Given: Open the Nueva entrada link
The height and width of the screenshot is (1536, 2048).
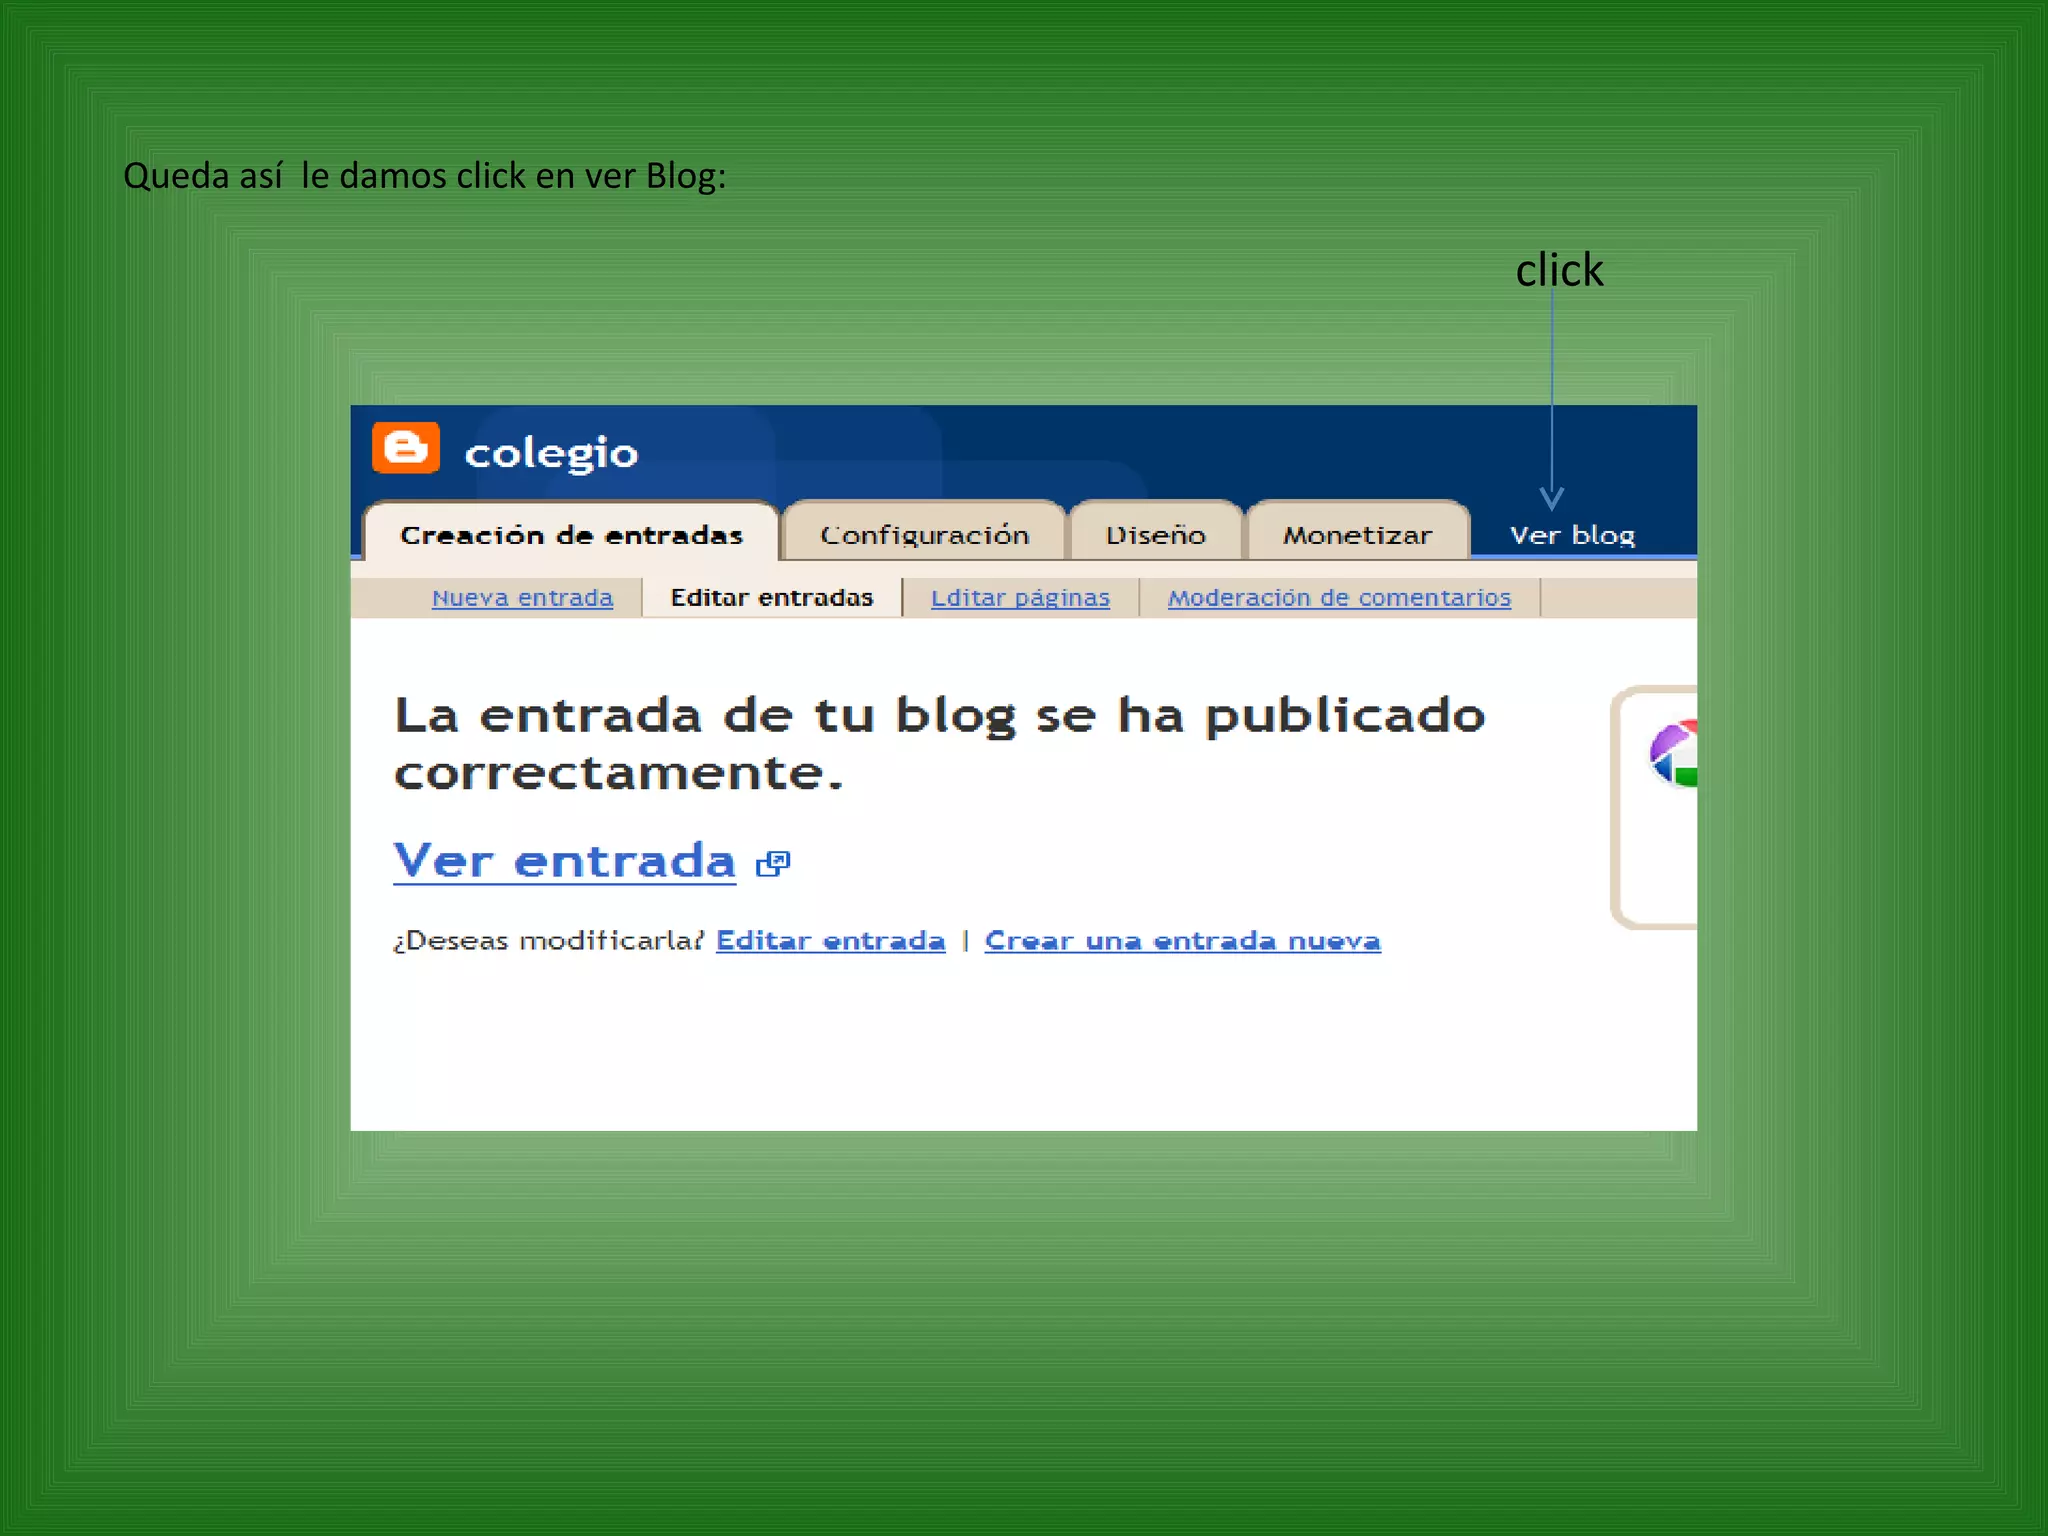Looking at the screenshot, I should tap(522, 597).
